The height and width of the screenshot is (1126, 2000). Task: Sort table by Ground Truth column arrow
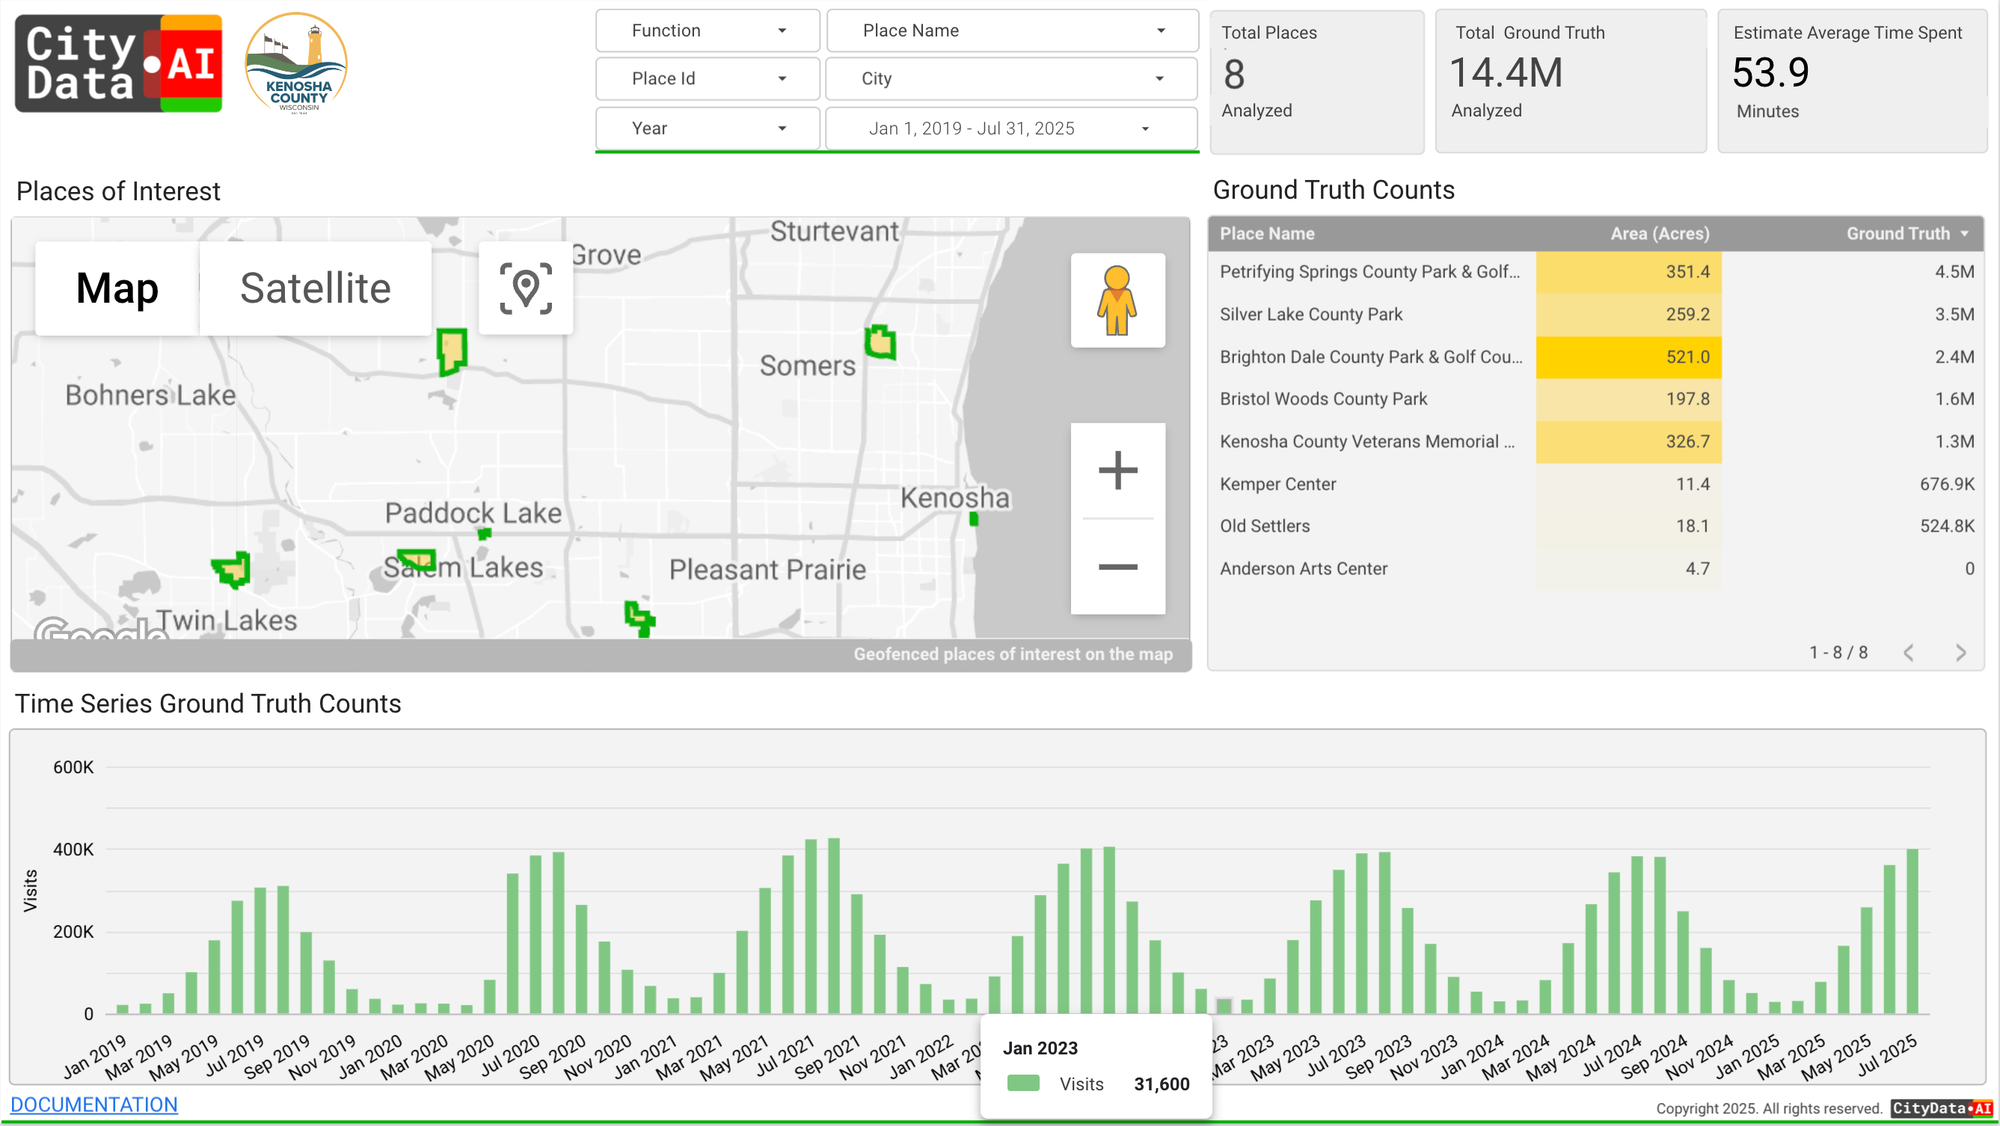tap(1965, 234)
